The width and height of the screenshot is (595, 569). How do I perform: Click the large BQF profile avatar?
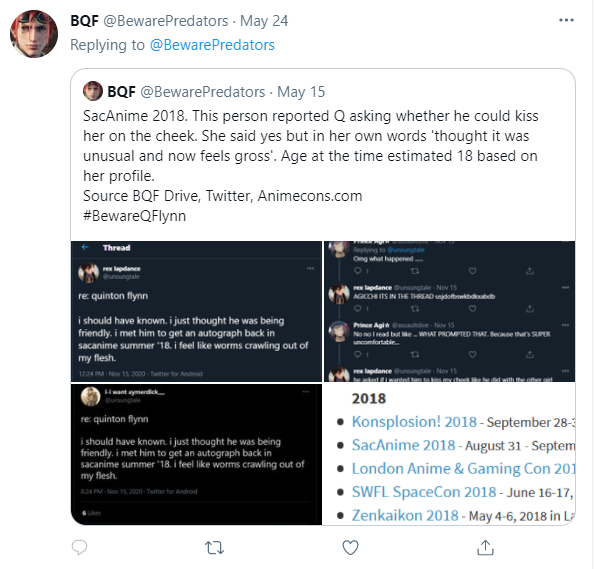[34, 34]
